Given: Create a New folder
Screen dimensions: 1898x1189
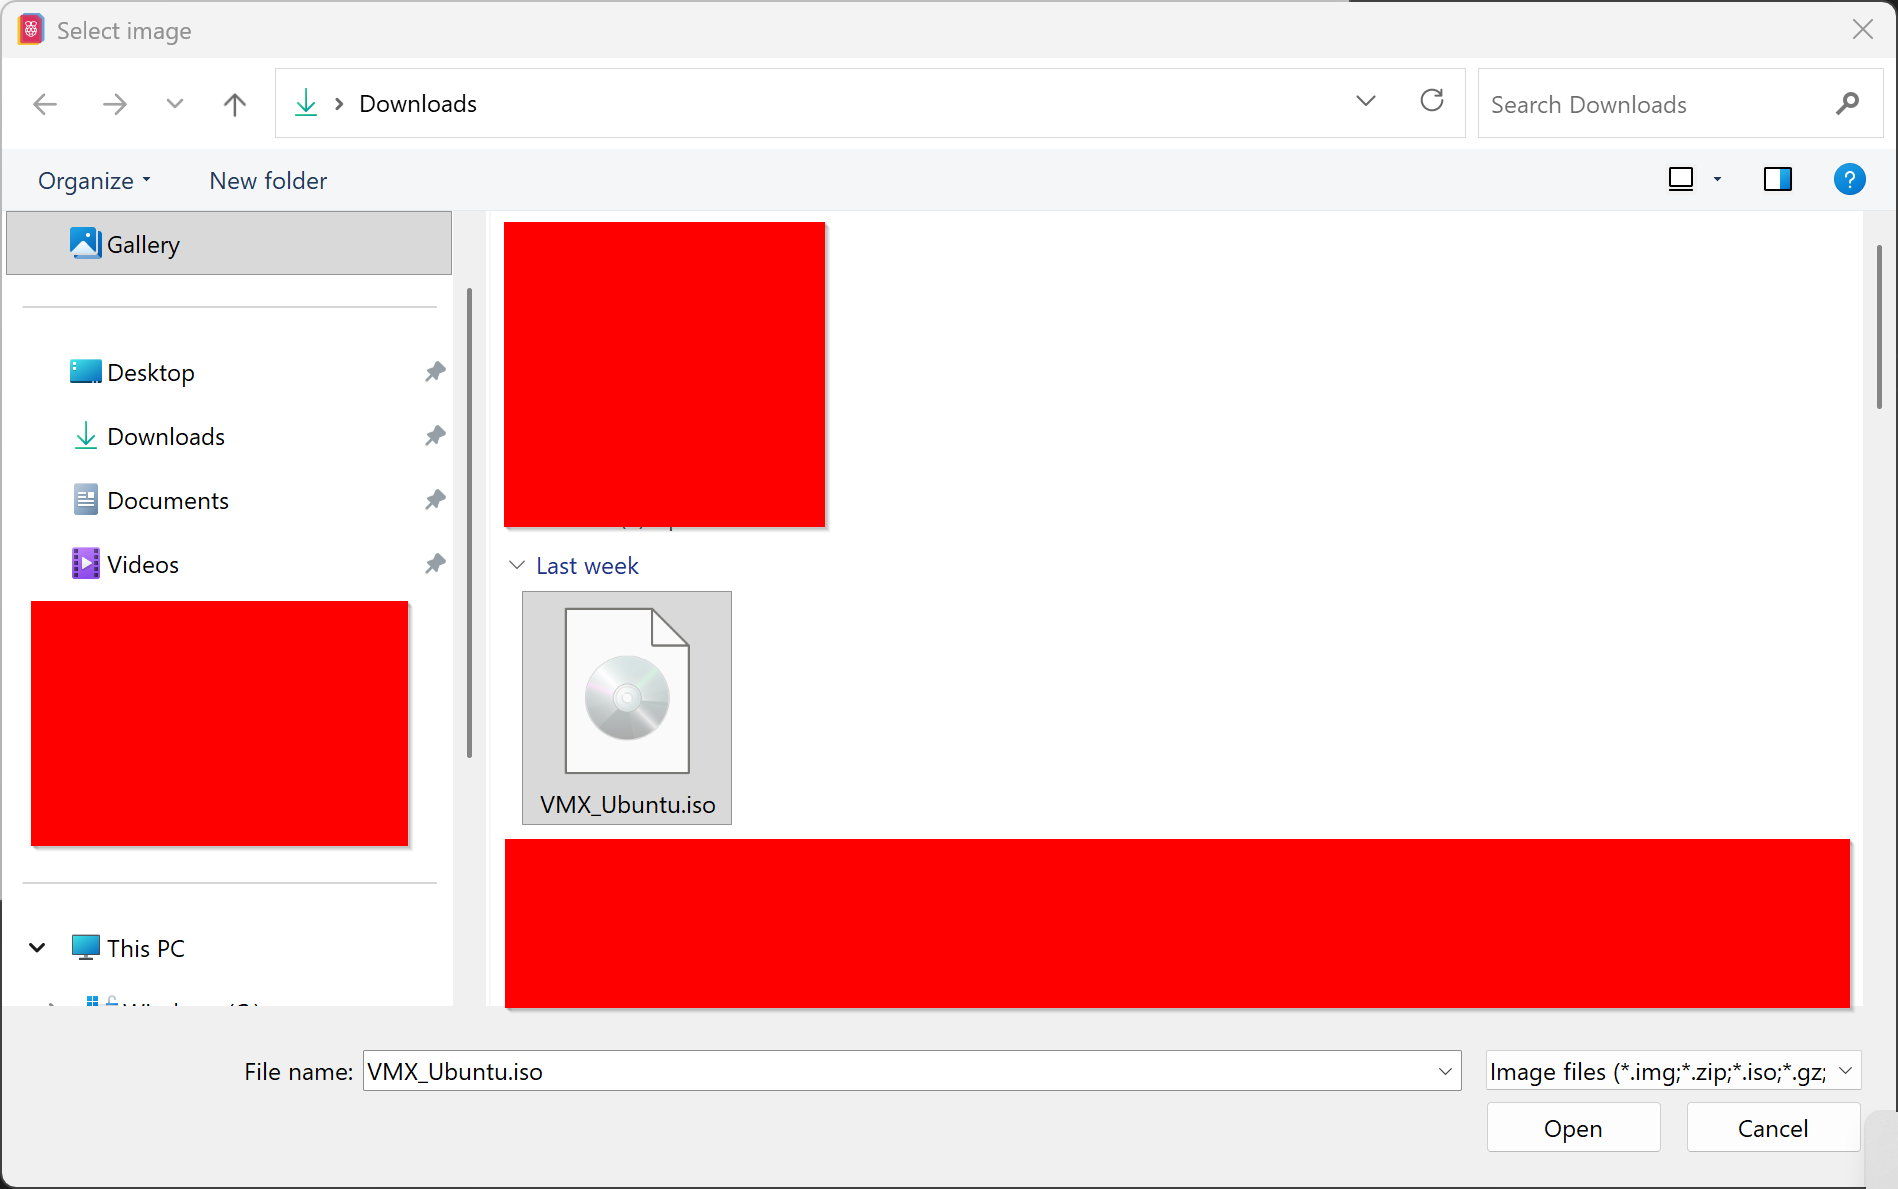Looking at the screenshot, I should (x=267, y=180).
